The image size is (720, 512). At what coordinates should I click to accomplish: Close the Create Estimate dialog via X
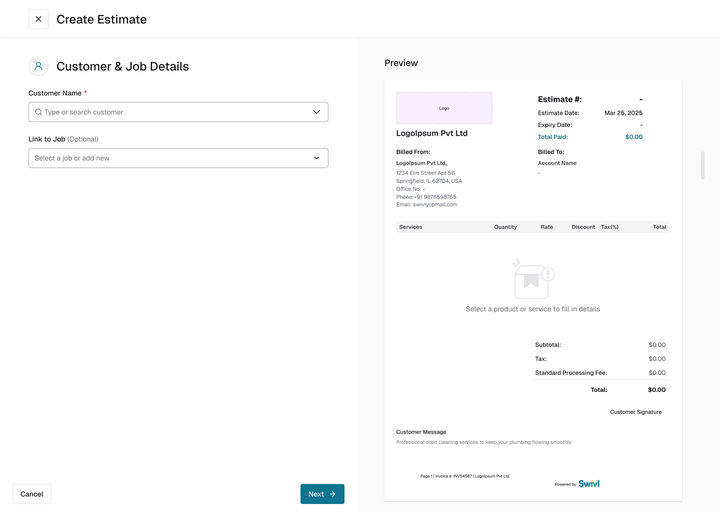tap(39, 19)
